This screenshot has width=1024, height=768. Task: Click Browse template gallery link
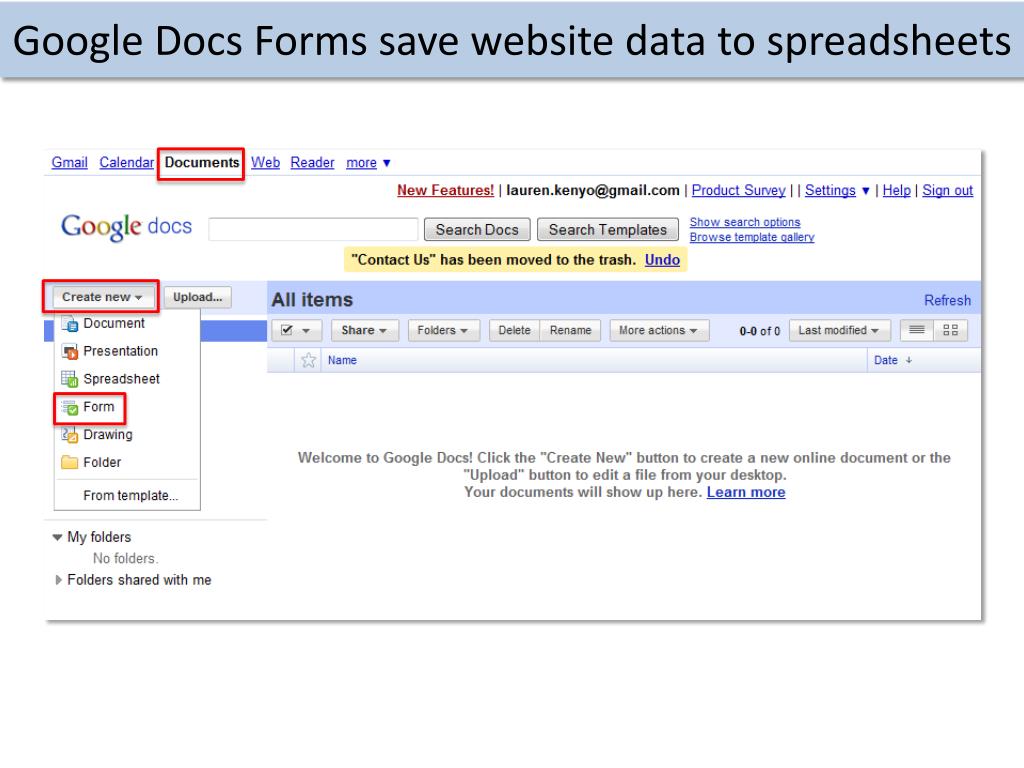(x=752, y=237)
